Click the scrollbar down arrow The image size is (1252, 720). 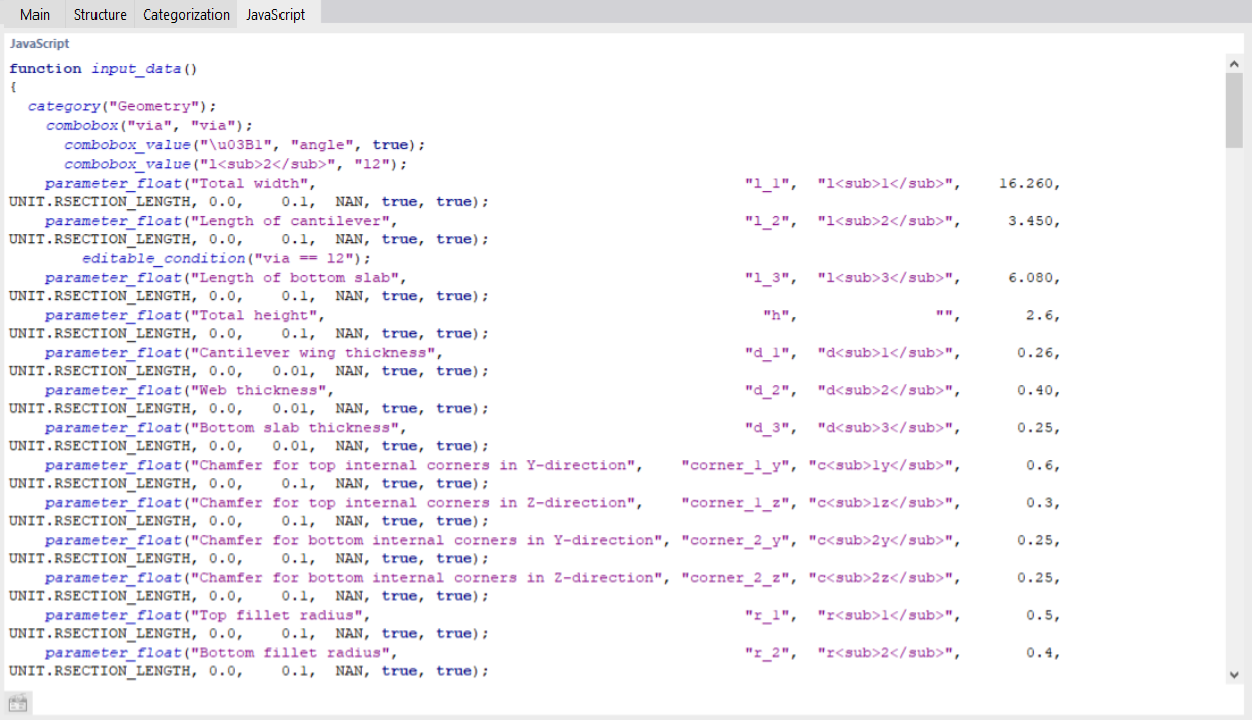pos(1234,674)
